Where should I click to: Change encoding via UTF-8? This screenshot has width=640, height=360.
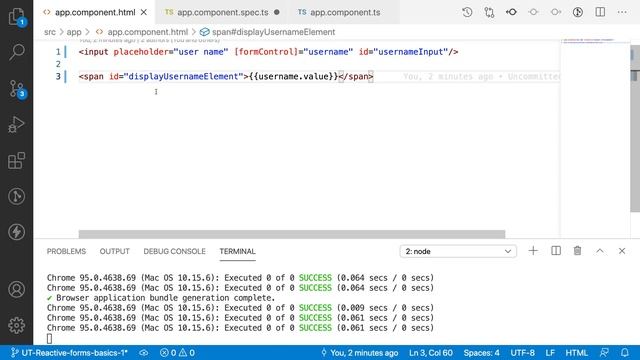tap(522, 353)
